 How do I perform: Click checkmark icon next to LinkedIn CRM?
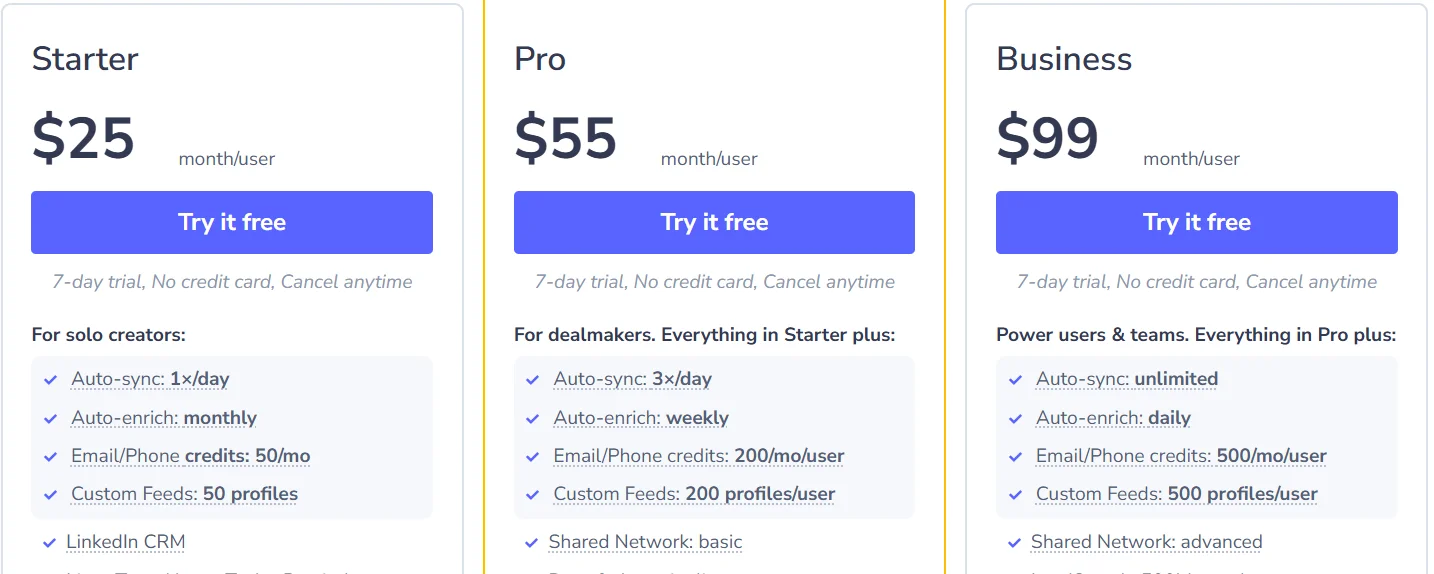click(49, 543)
